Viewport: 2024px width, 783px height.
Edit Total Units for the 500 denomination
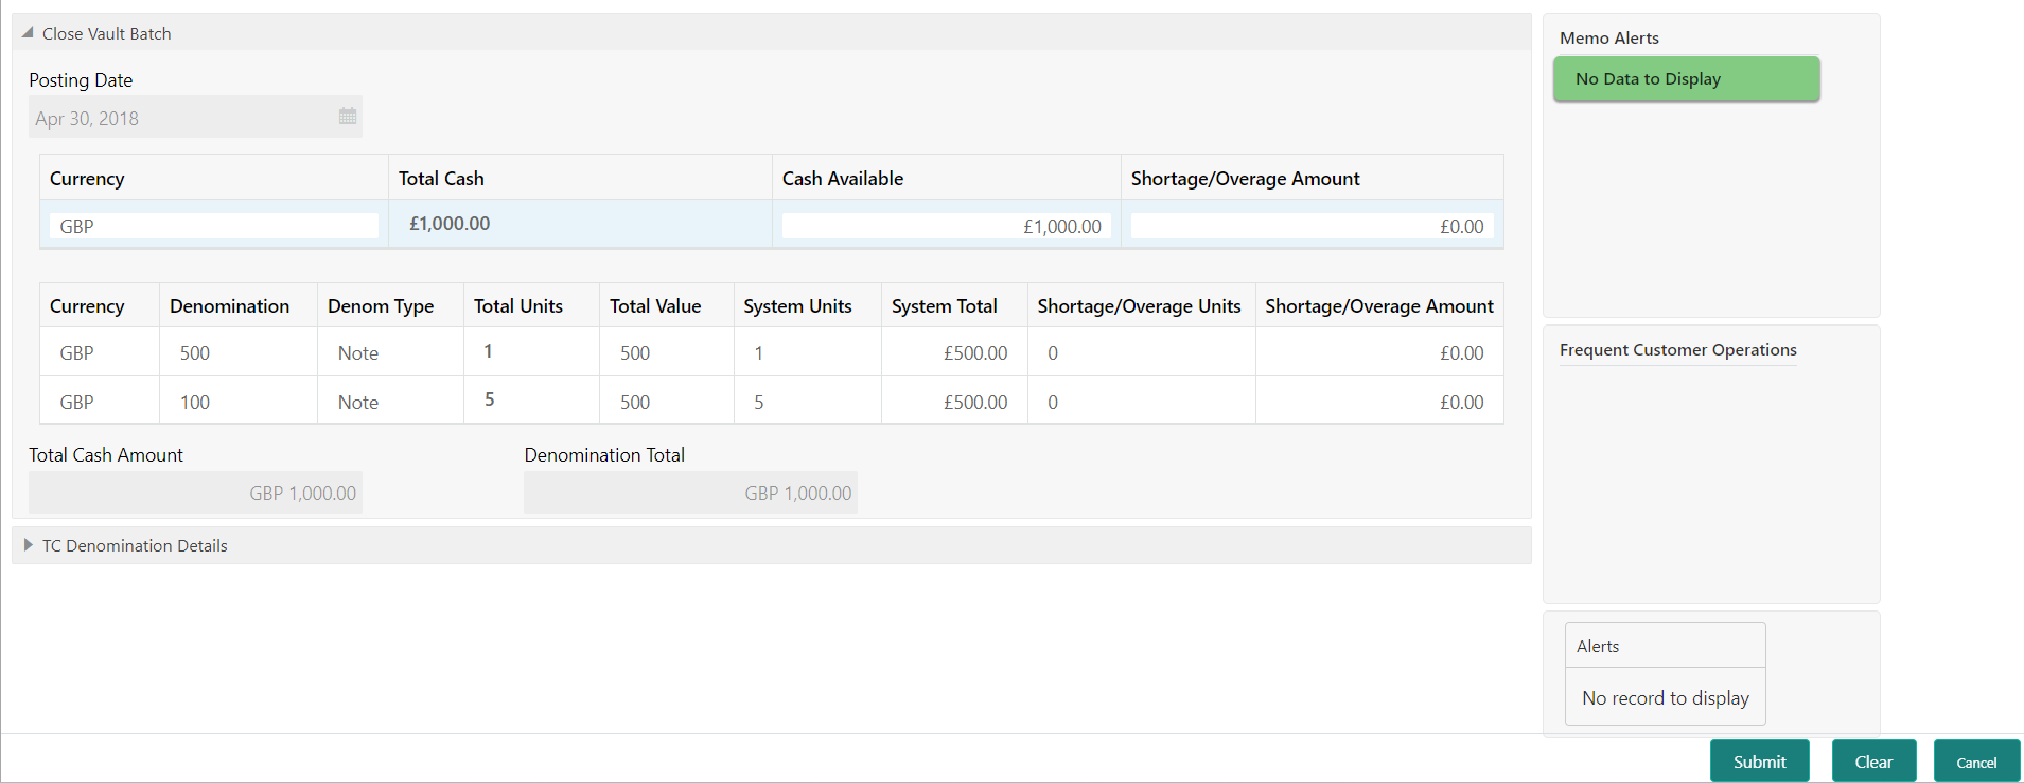[x=531, y=352]
